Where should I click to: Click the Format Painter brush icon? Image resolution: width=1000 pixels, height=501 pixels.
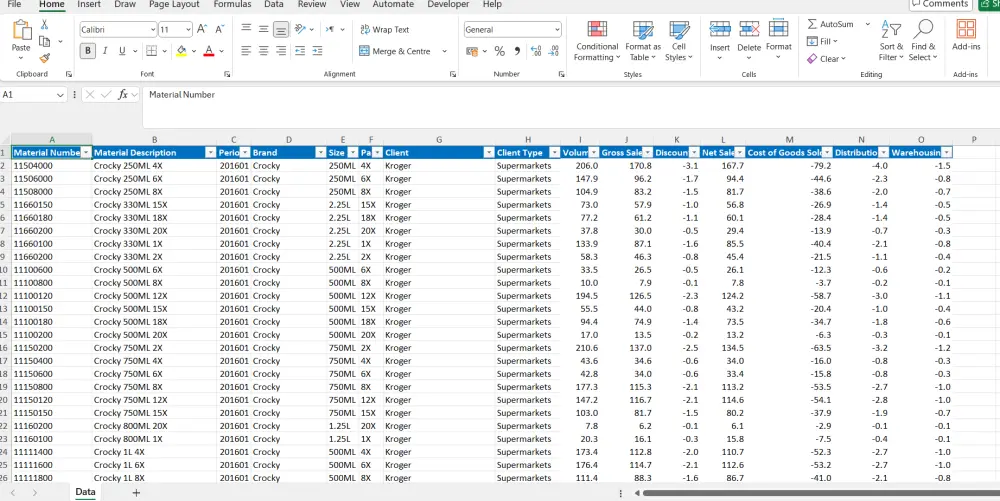44,58
